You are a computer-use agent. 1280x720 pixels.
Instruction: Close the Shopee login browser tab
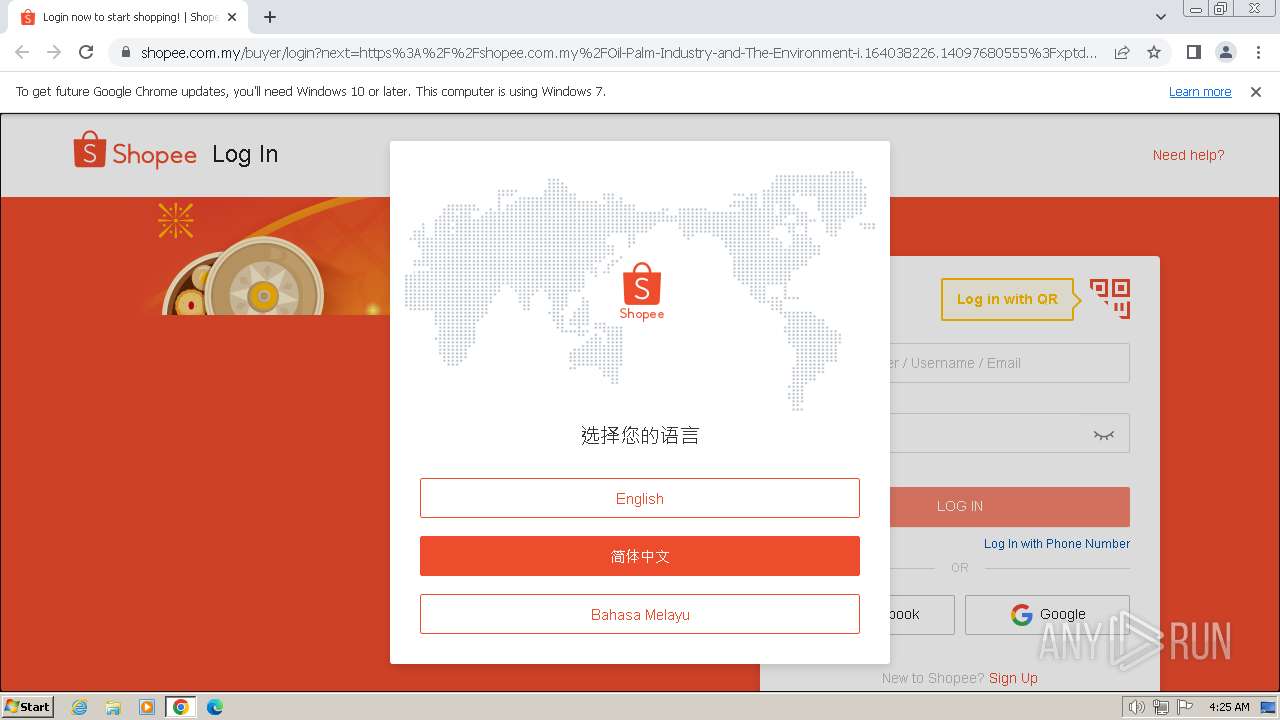(232, 17)
